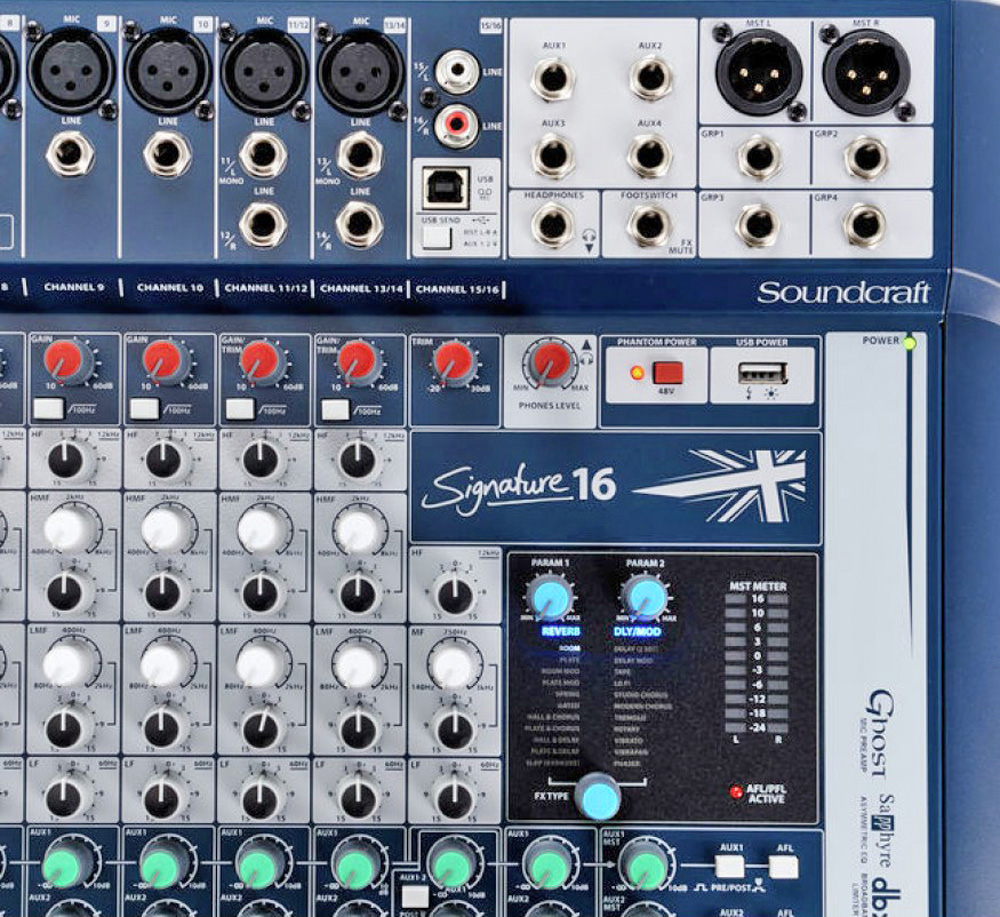1000x917 pixels.
Task: Select the FOOTSWITCH FX MUTE jack
Action: click(x=649, y=224)
